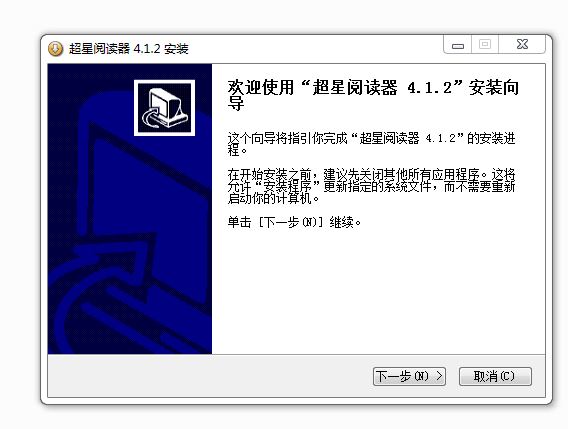Screen dimensions: 568x429
Task: Close the 超星阅读器 installer window
Action: (x=522, y=45)
